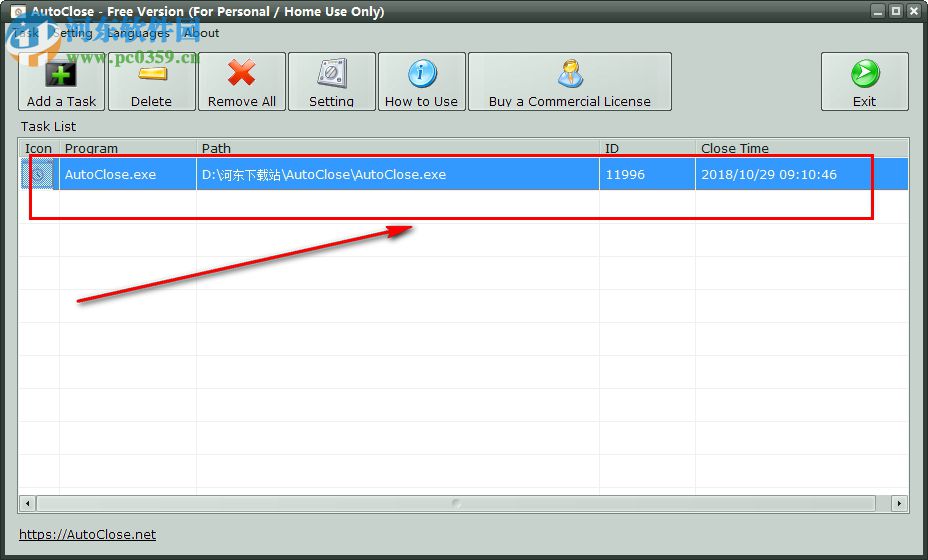Sort by the Program column header

pyautogui.click(x=128, y=148)
